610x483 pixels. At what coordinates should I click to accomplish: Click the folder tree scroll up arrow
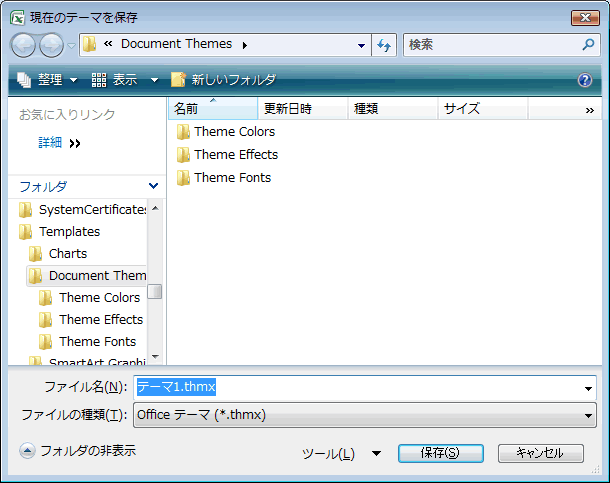click(x=155, y=208)
